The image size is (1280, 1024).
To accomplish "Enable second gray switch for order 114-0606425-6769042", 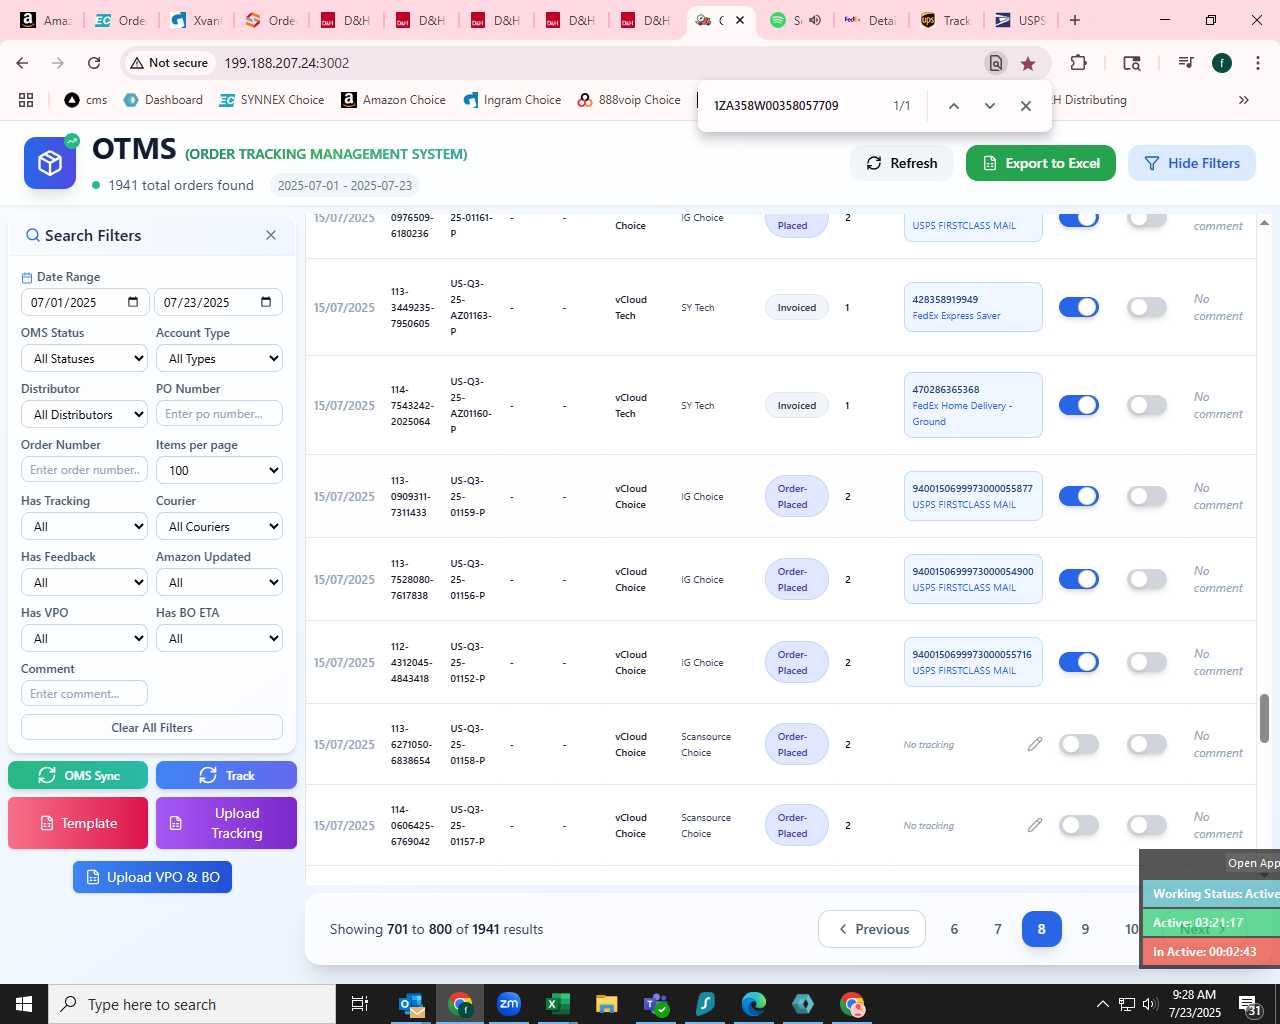I will tap(1147, 825).
